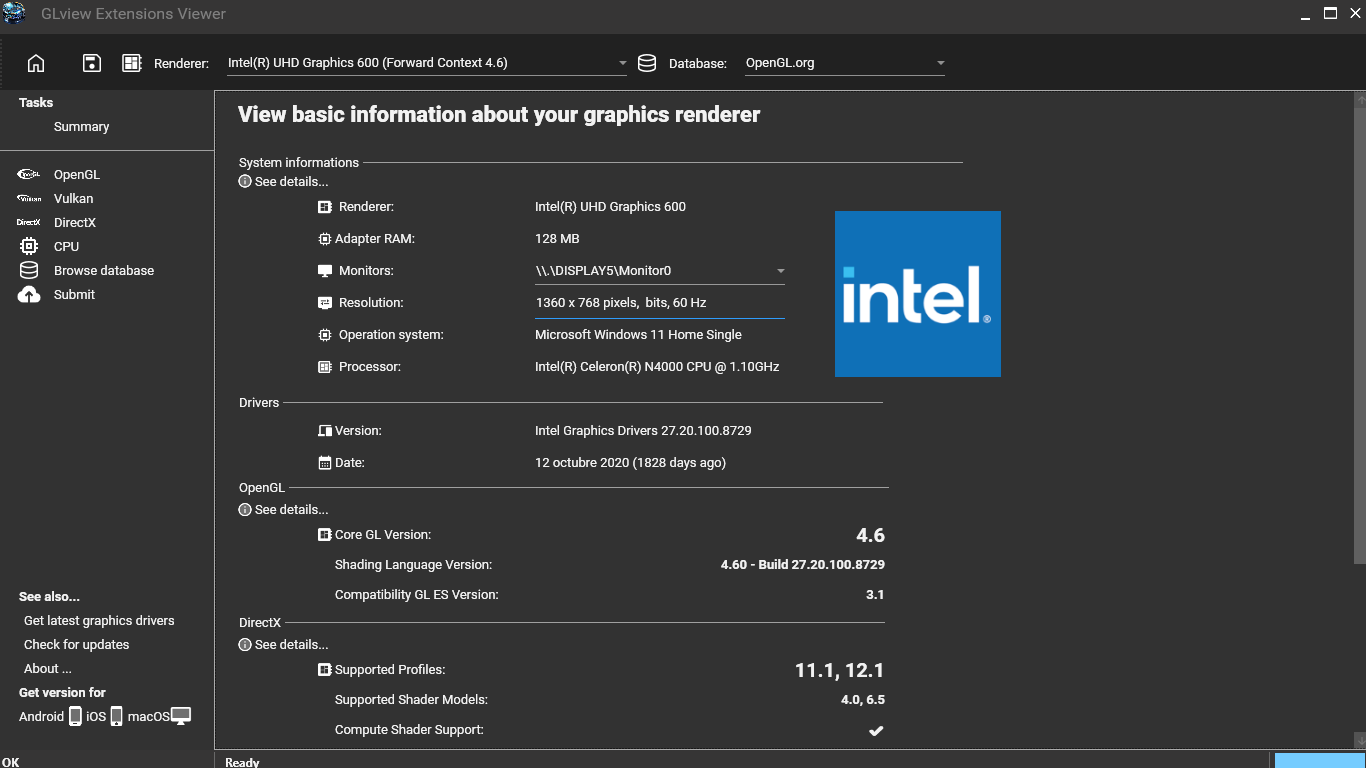Click 'Microsoft Windows 11 Home Single' text
The height and width of the screenshot is (768, 1366).
(x=638, y=335)
